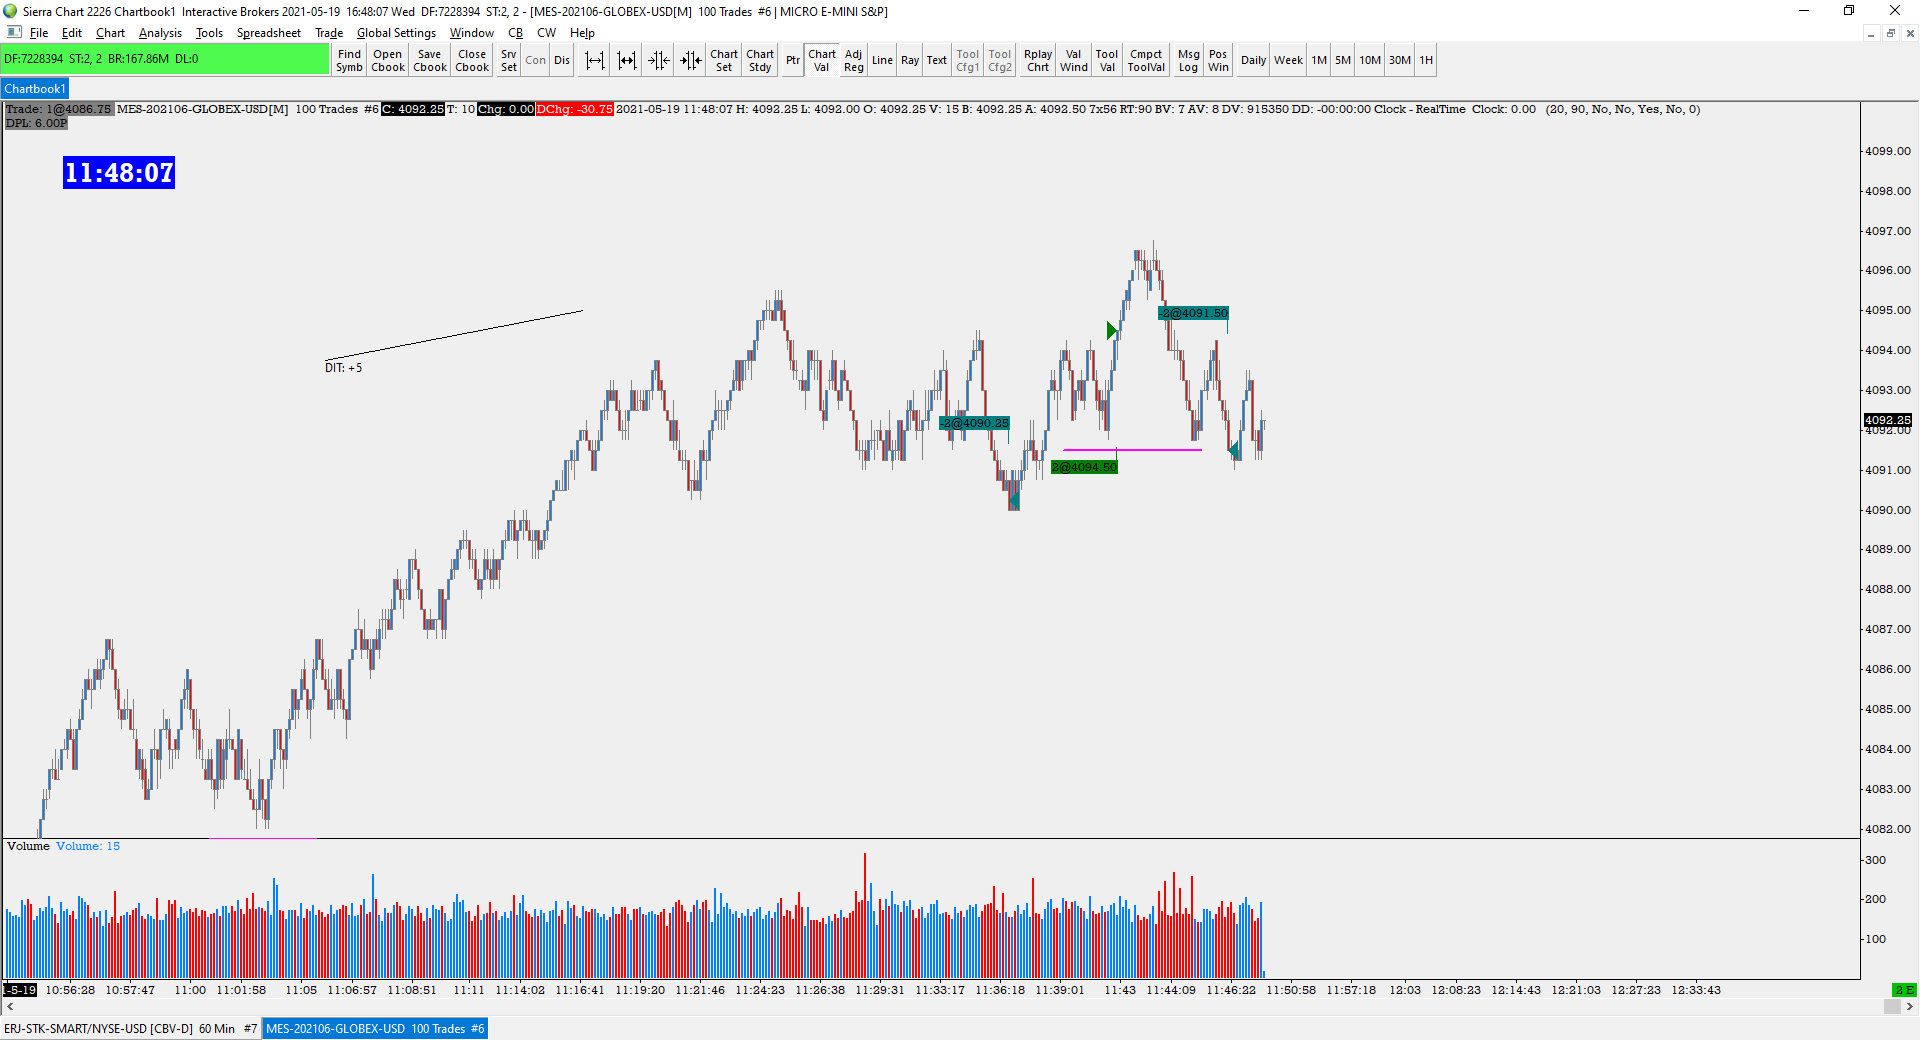Open the Pos Win window

tap(1218, 61)
